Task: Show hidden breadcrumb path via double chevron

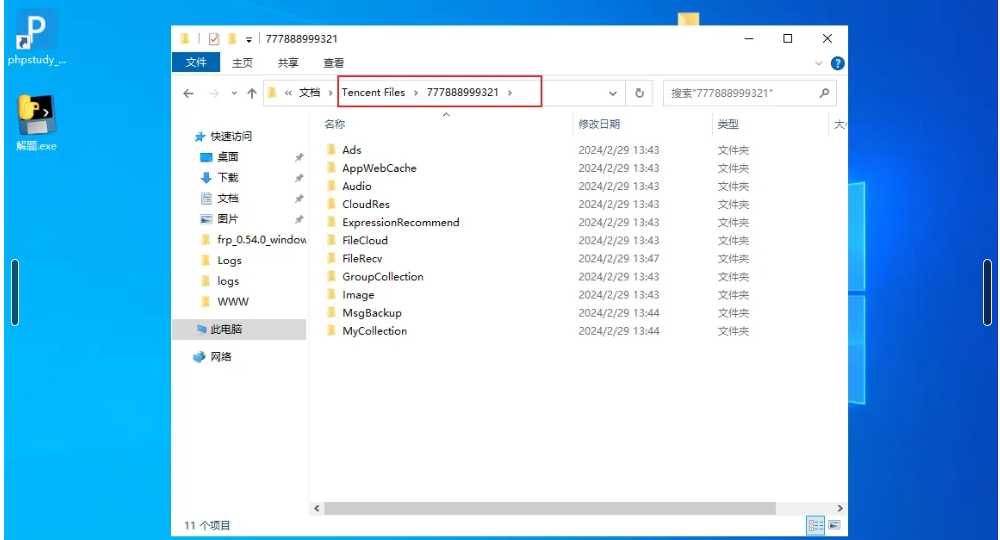Action: click(288, 93)
